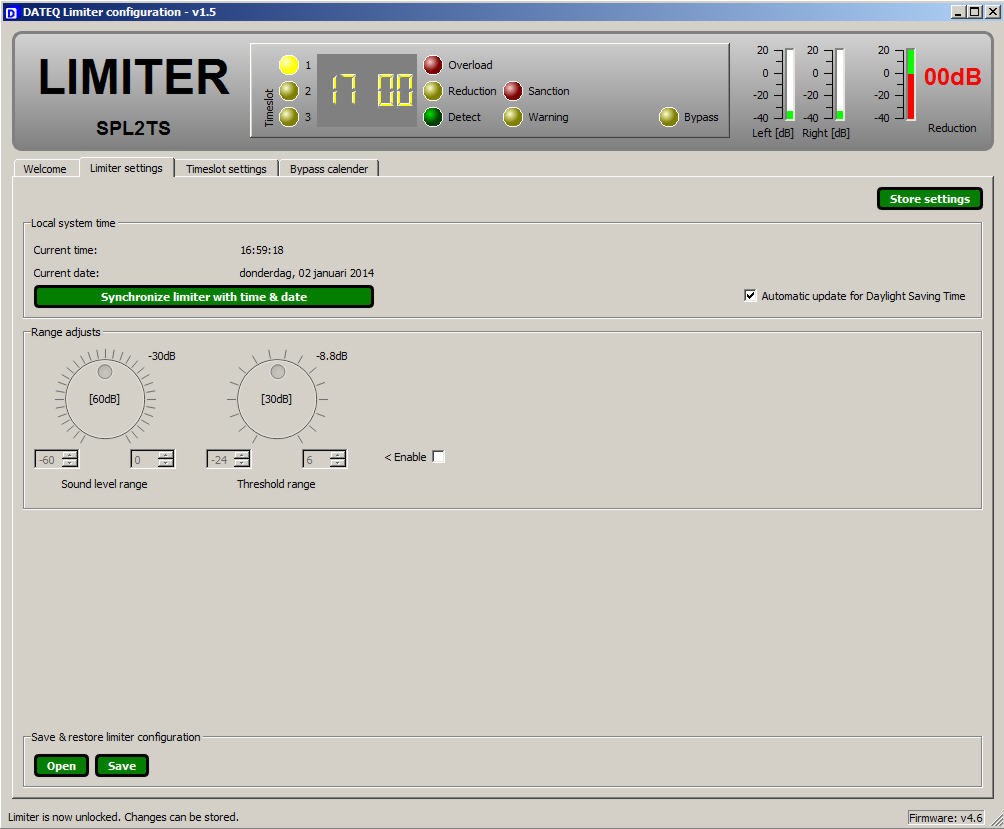The height and width of the screenshot is (829, 1004).
Task: Click the stepper arrows of the -60 field
Action: 70,459
